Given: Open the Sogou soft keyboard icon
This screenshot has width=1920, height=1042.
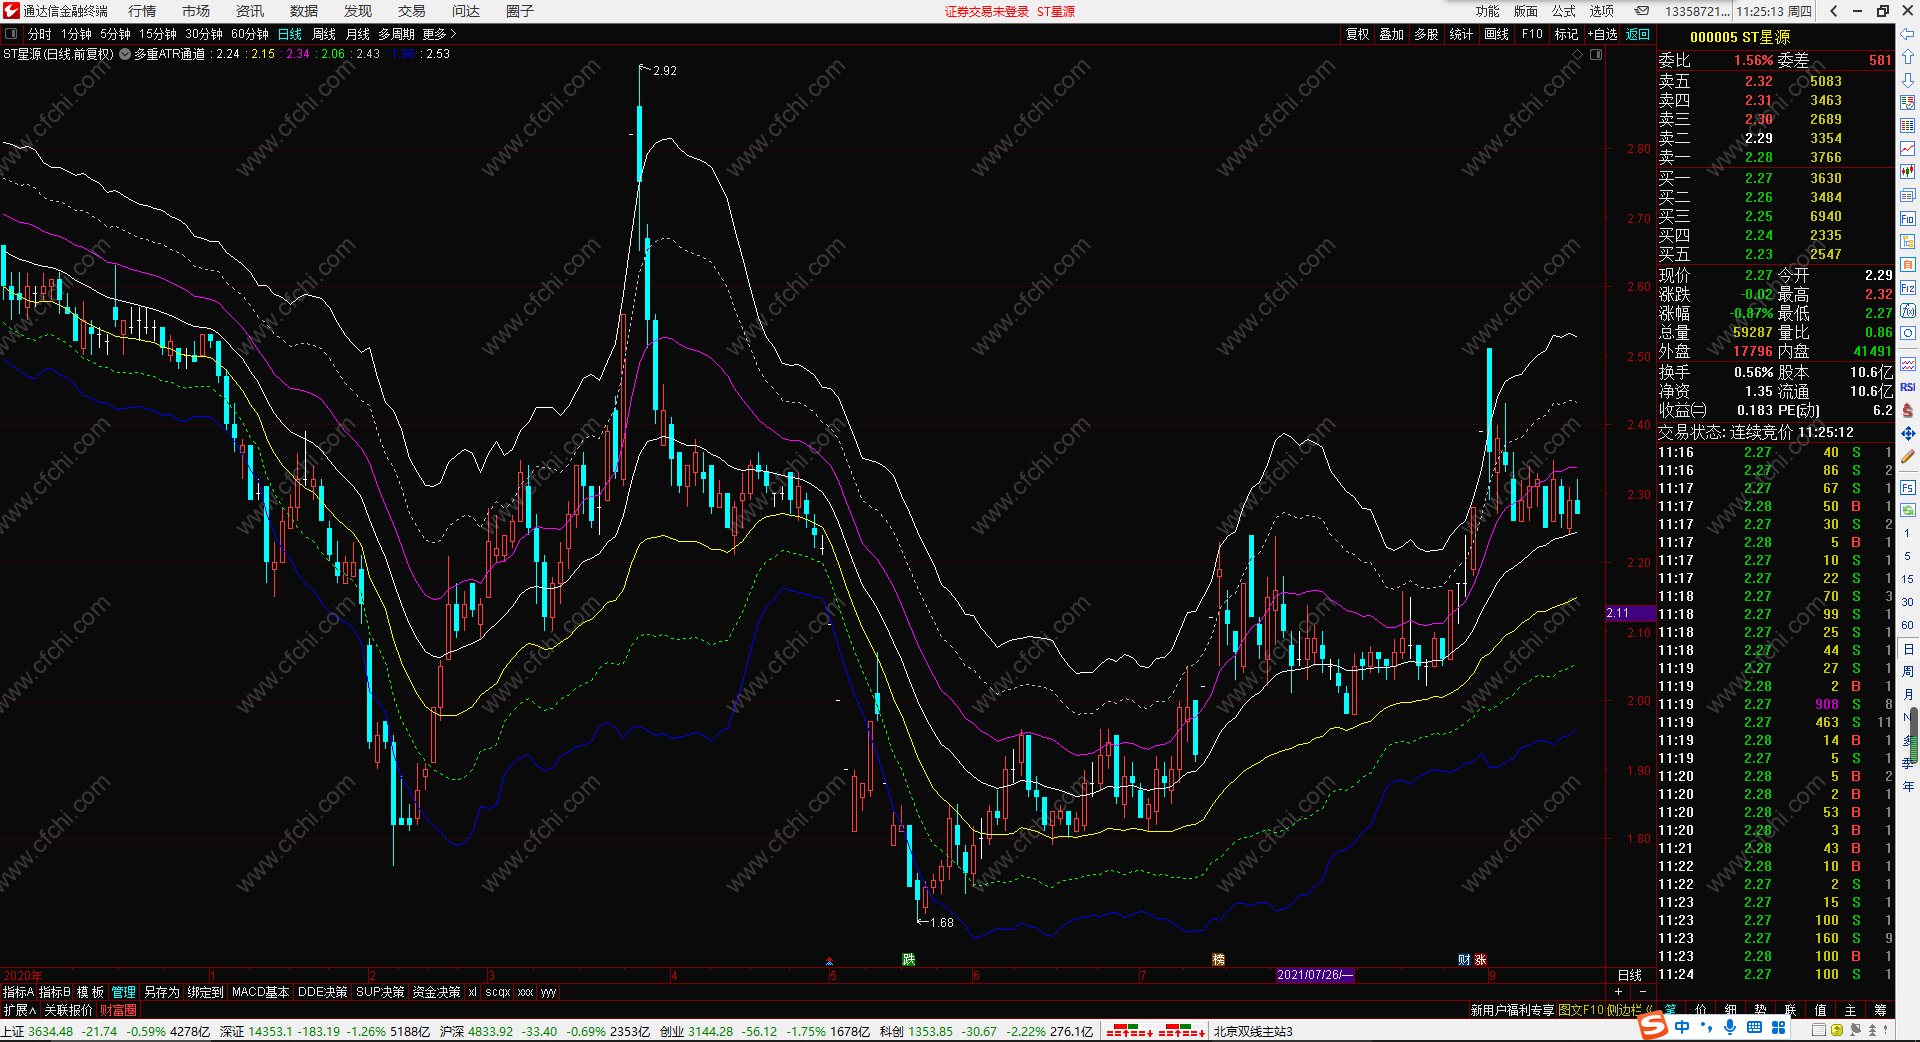Looking at the screenshot, I should pyautogui.click(x=1754, y=1028).
